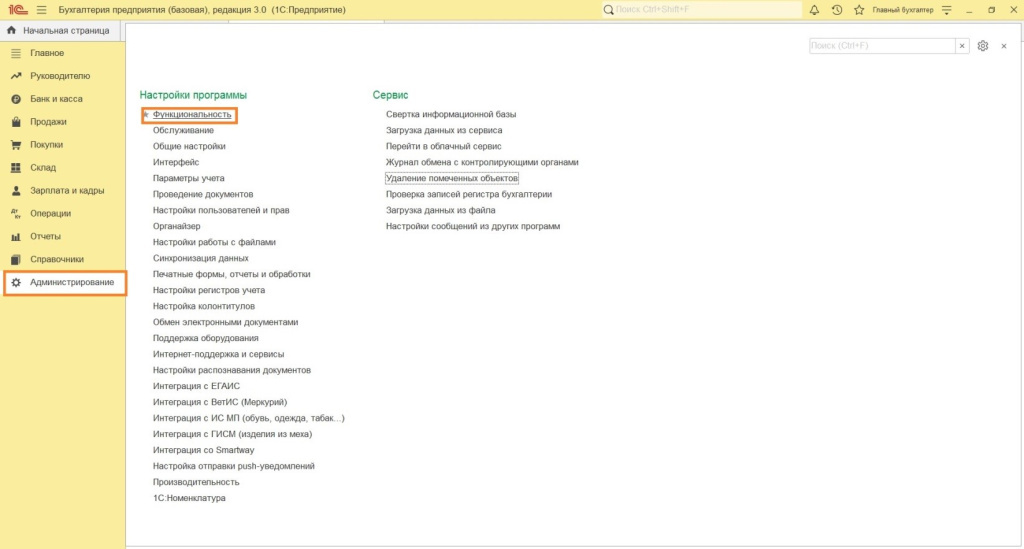Open the Функциональность settings link
This screenshot has height=549, width=1024.
[x=191, y=115]
